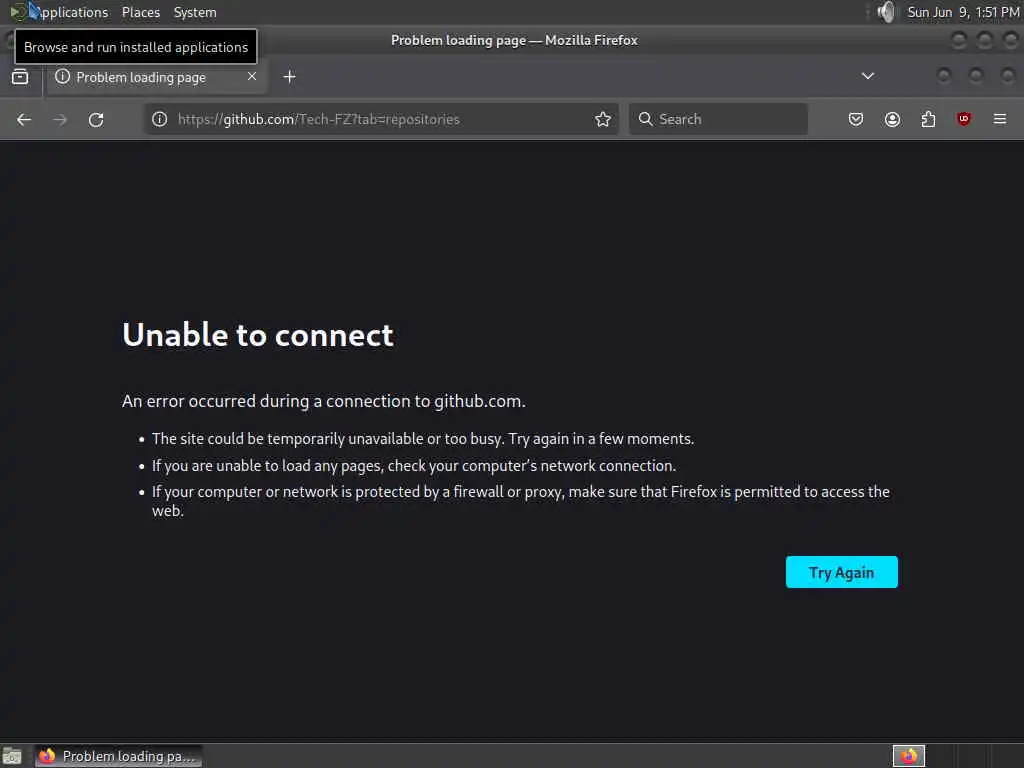Screen dimensions: 1024x768
Task: Open the Extensions puzzle icon
Action: coord(928,119)
